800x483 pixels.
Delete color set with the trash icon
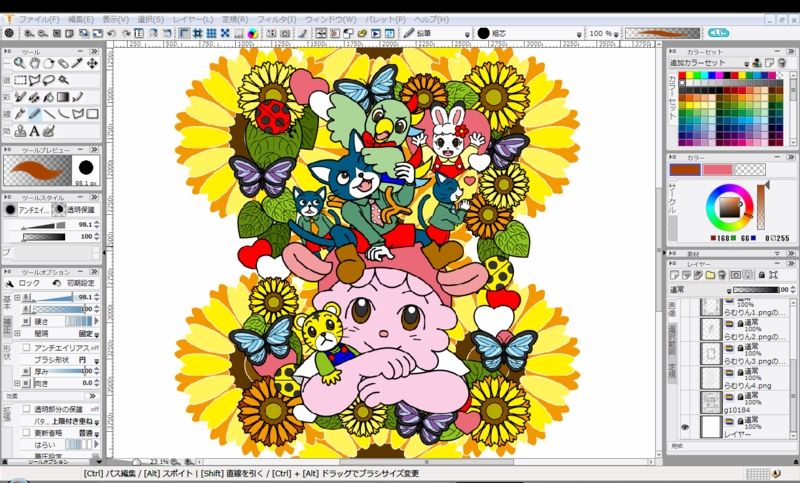(781, 63)
